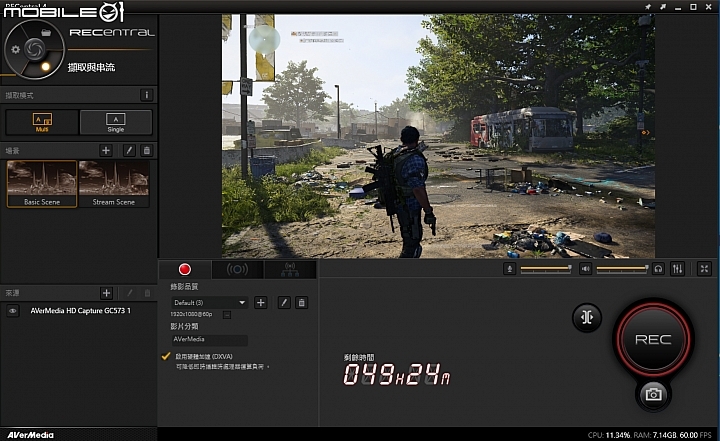This screenshot has height=441, width=720.
Task: Add a recording quality profile
Action: (260, 303)
